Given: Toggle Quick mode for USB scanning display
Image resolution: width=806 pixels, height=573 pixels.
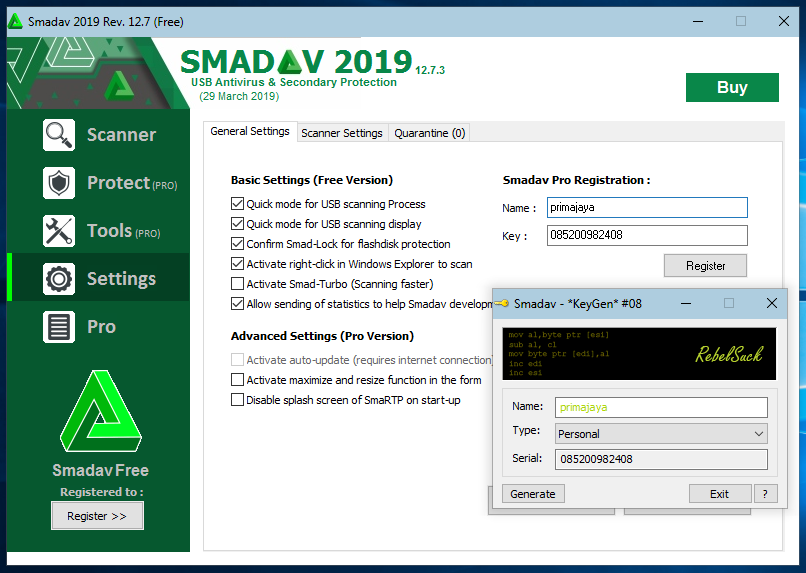Looking at the screenshot, I should [x=237, y=224].
